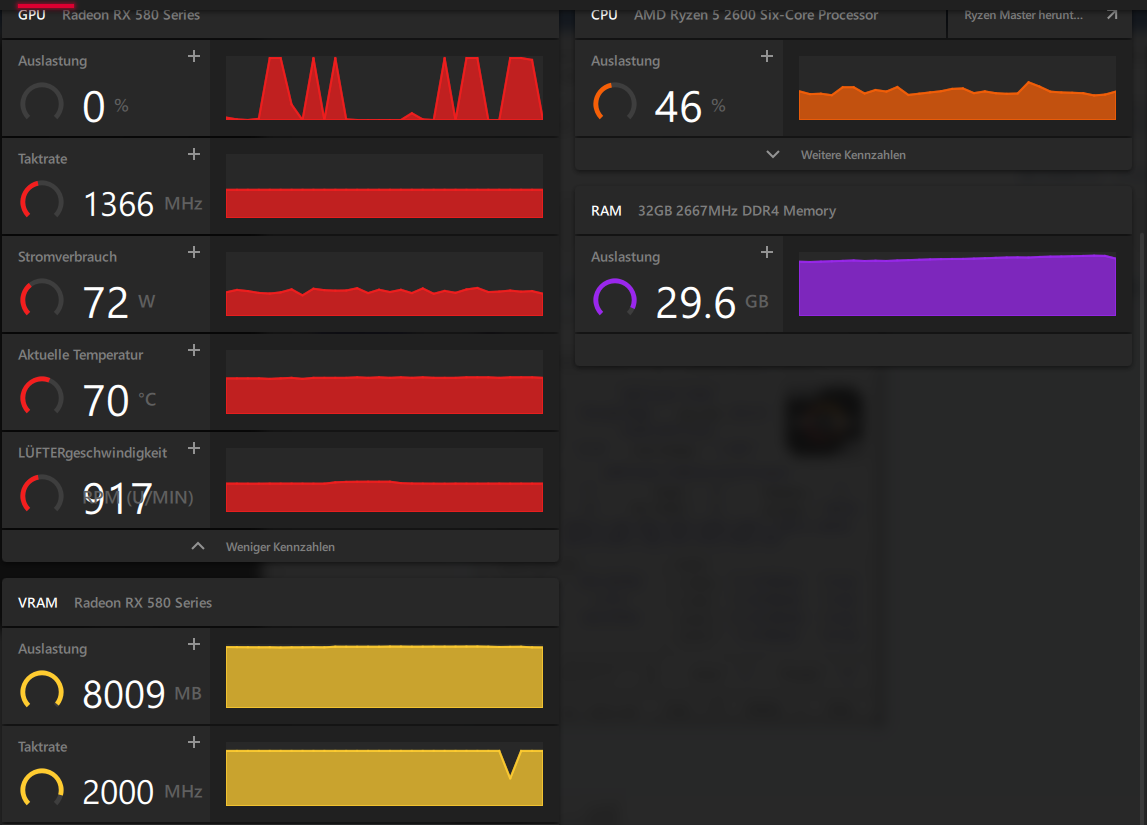Open Ryzen Master download arrow icon
This screenshot has width=1147, height=825.
1112,15
